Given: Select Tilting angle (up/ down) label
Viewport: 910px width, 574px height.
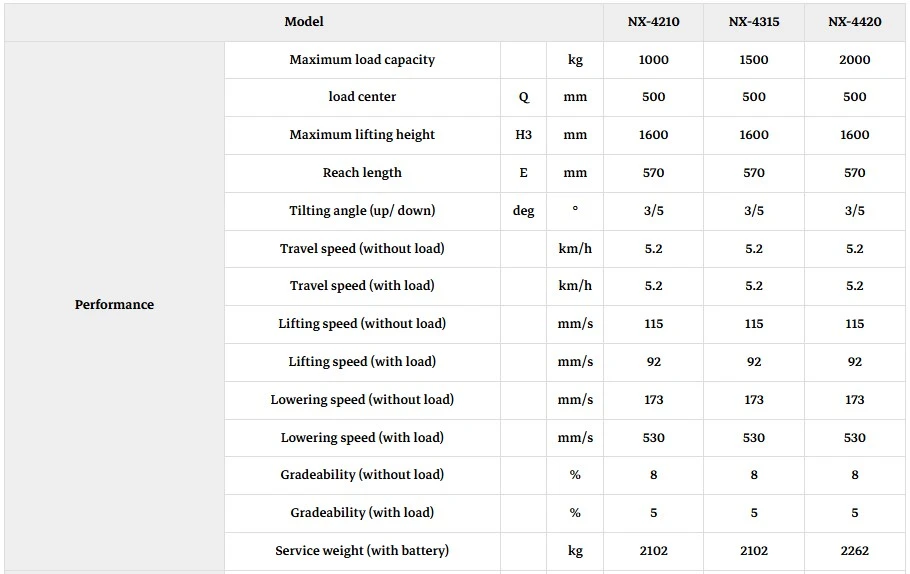Looking at the screenshot, I should (362, 211).
